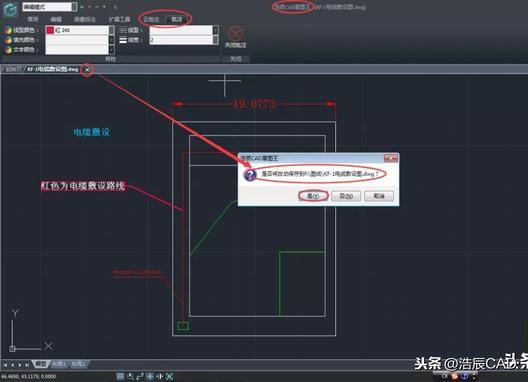This screenshot has width=528, height=382.
Task: Click the 关闭批注 (close annotation) icon
Action: pos(235,34)
